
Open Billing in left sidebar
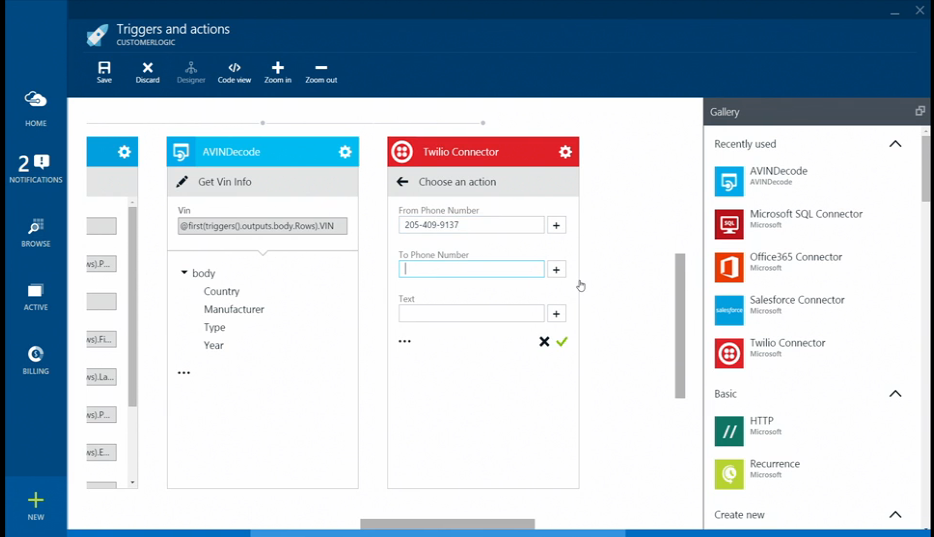[35, 359]
